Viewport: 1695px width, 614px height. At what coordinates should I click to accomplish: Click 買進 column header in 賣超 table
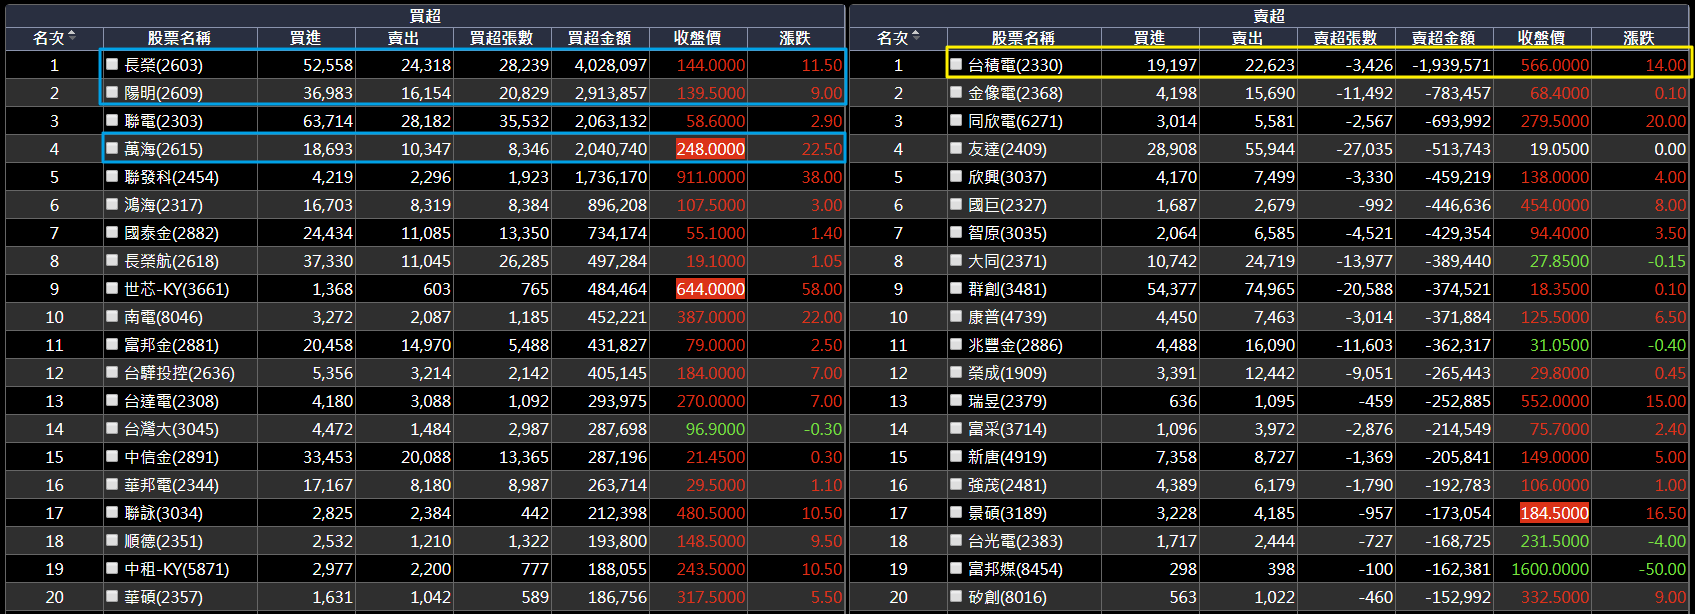tap(1149, 38)
